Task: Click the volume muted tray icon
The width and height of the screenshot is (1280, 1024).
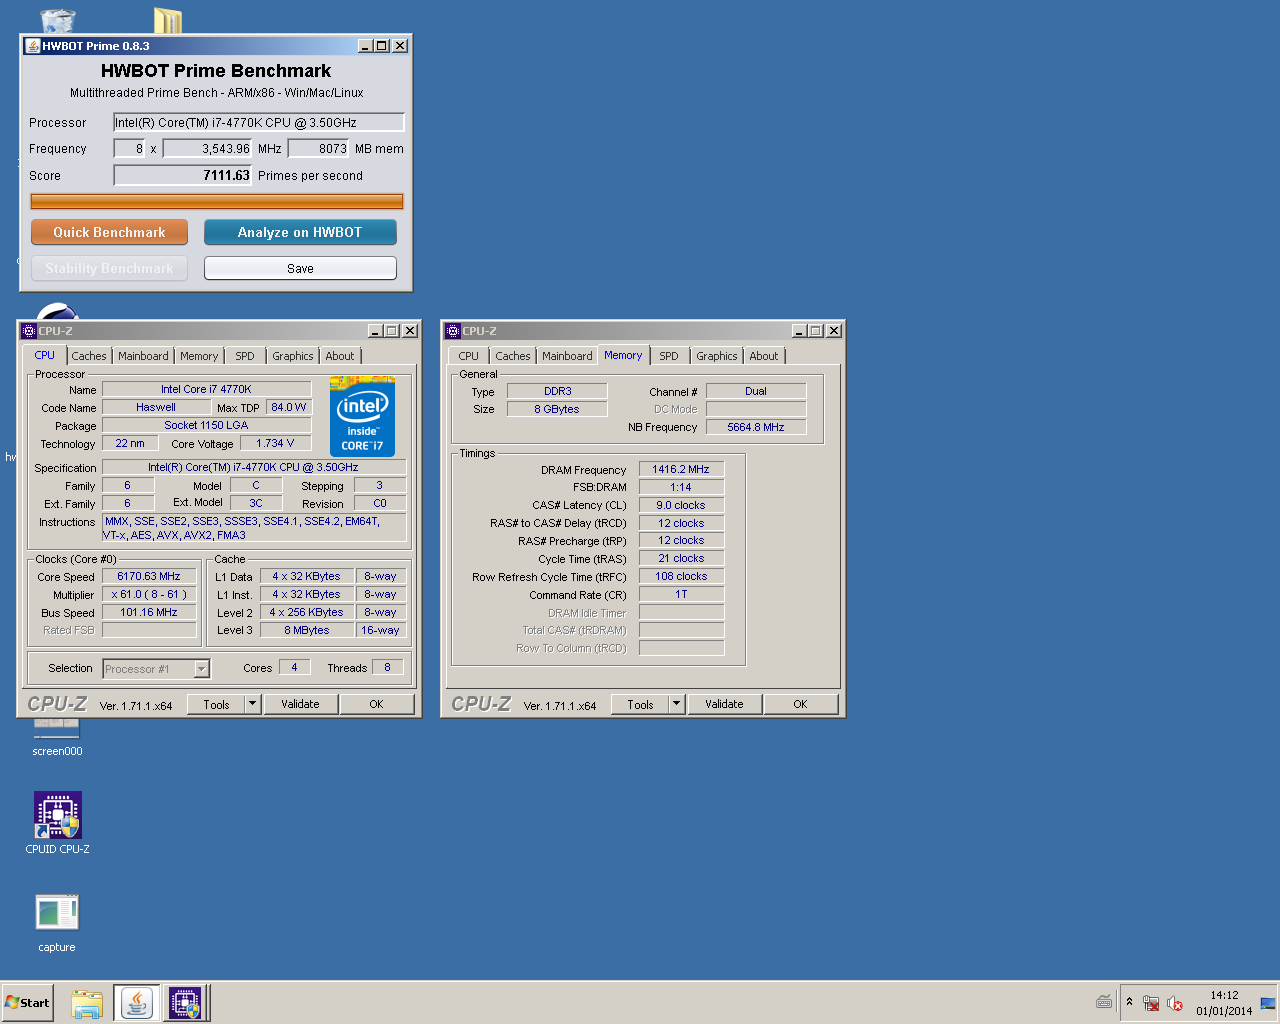Action: coord(1175,1003)
